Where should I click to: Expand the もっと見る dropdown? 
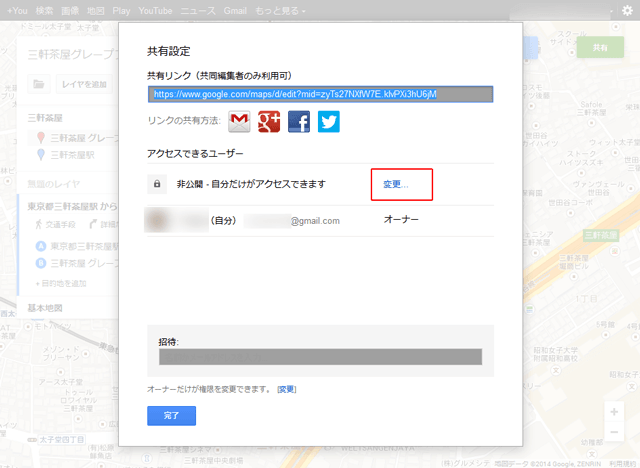click(280, 11)
